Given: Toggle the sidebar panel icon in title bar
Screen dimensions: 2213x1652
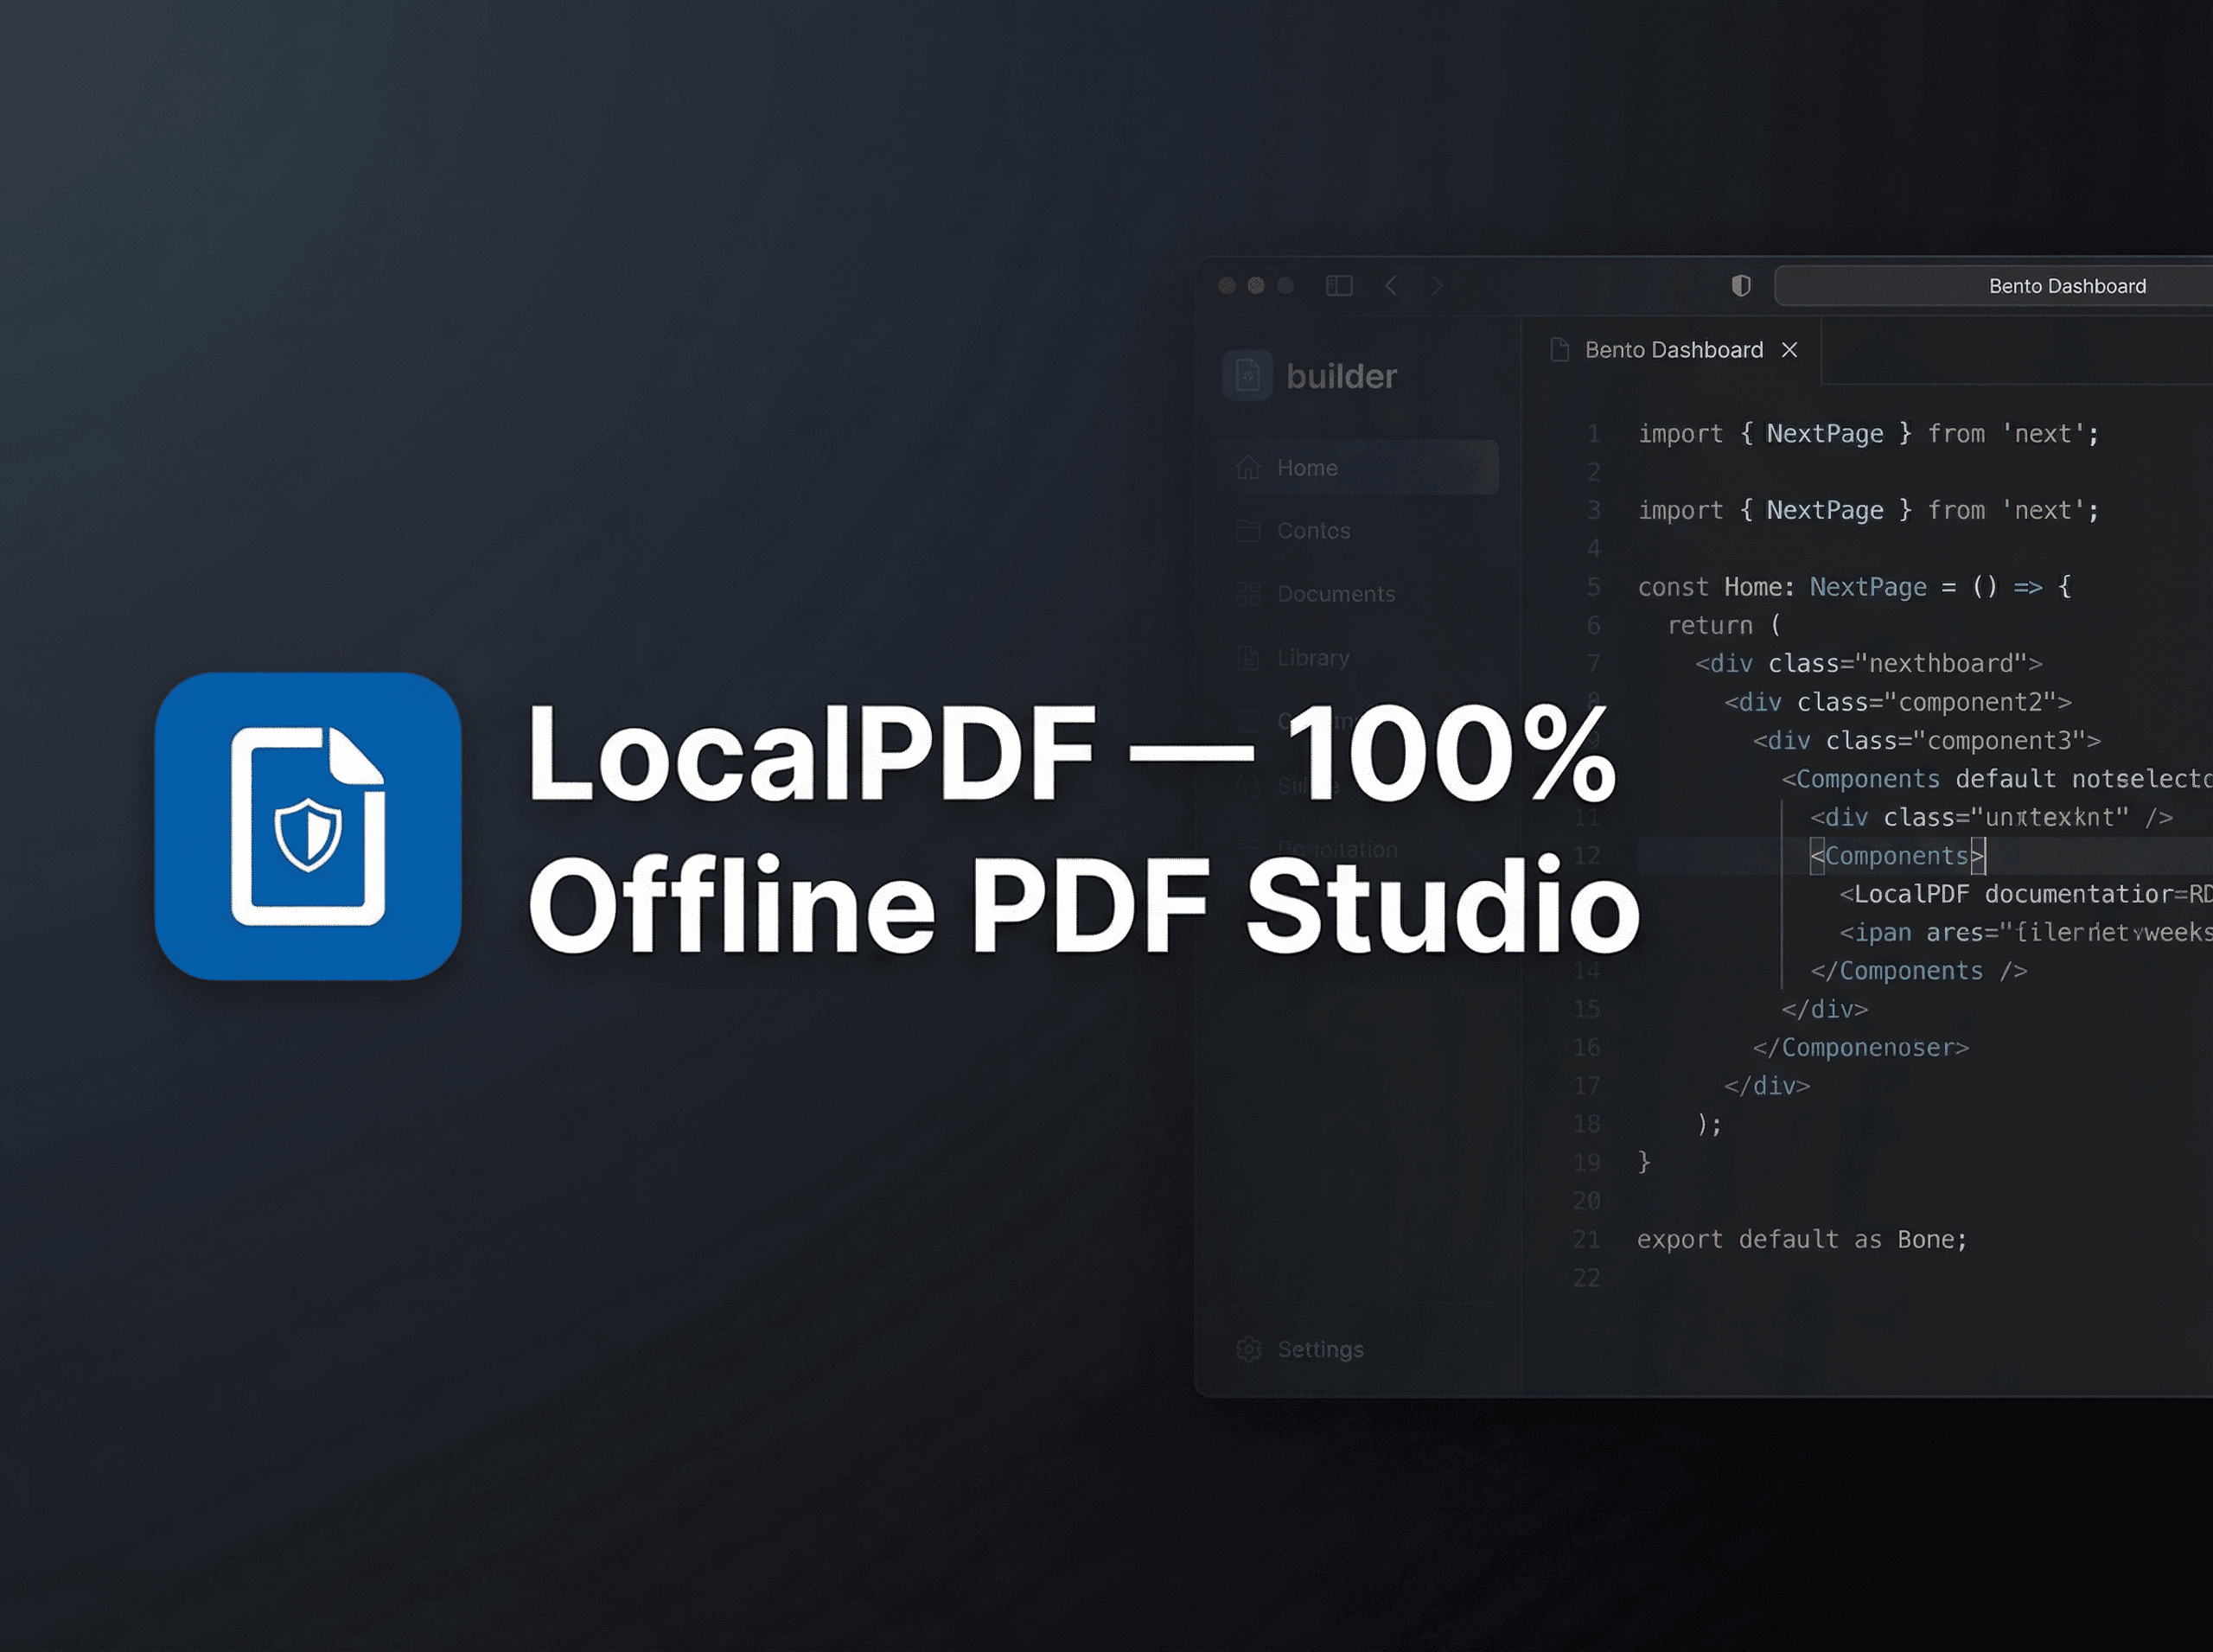Looking at the screenshot, I should pyautogui.click(x=1339, y=286).
